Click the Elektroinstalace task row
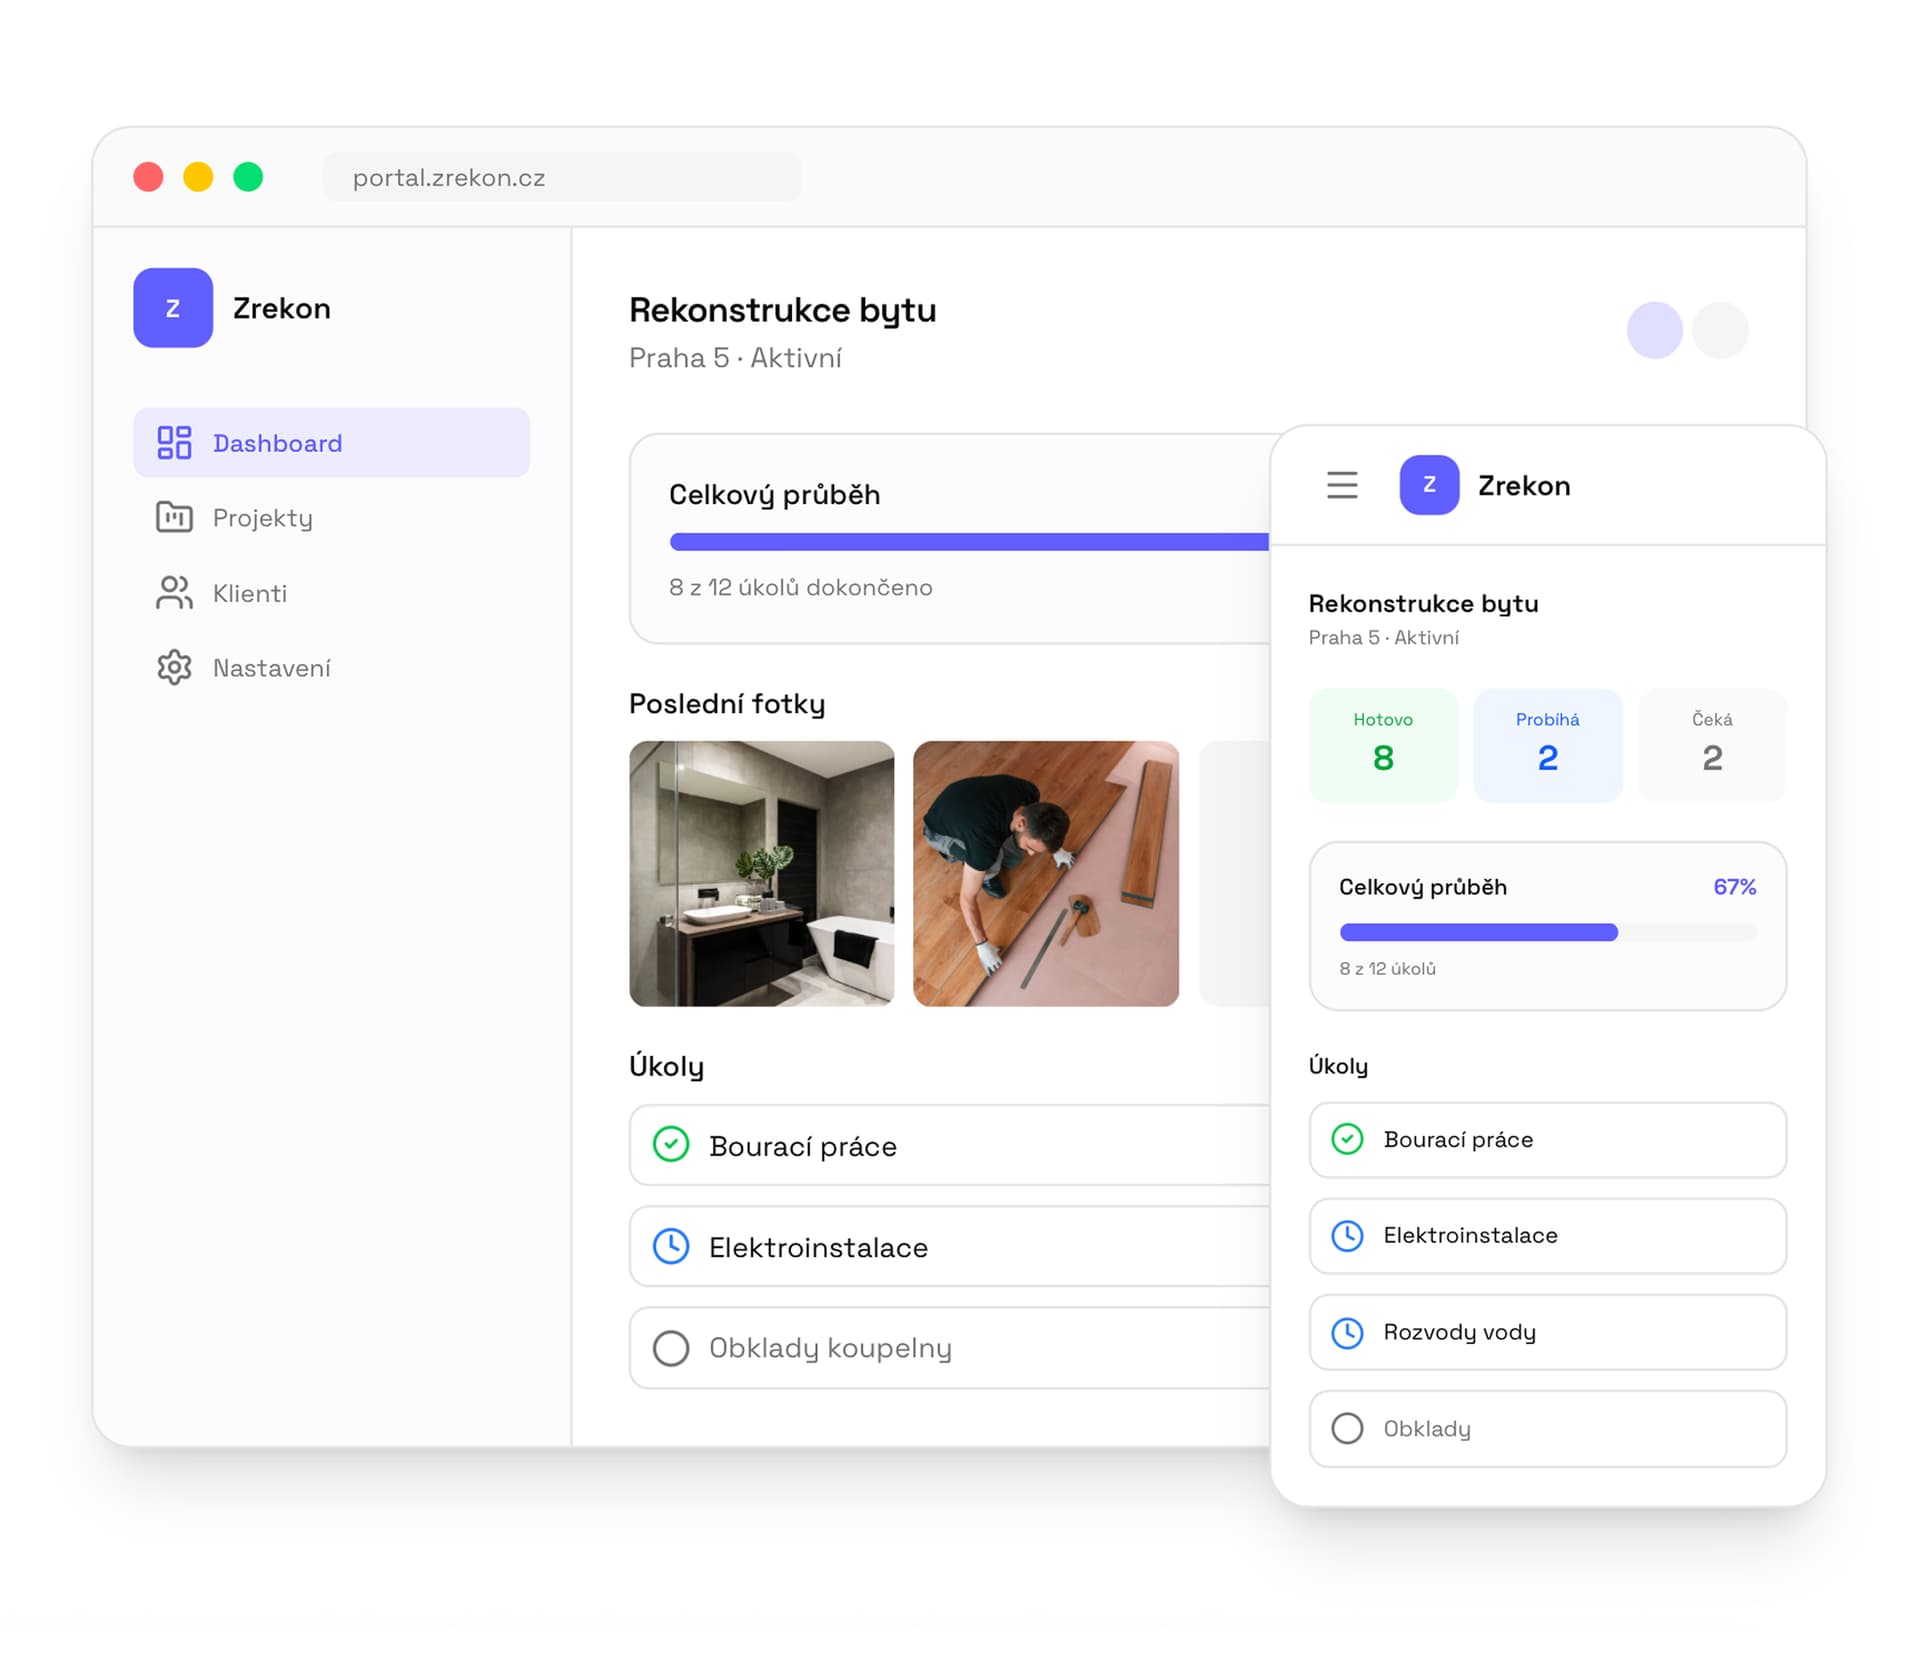 [x=820, y=1247]
